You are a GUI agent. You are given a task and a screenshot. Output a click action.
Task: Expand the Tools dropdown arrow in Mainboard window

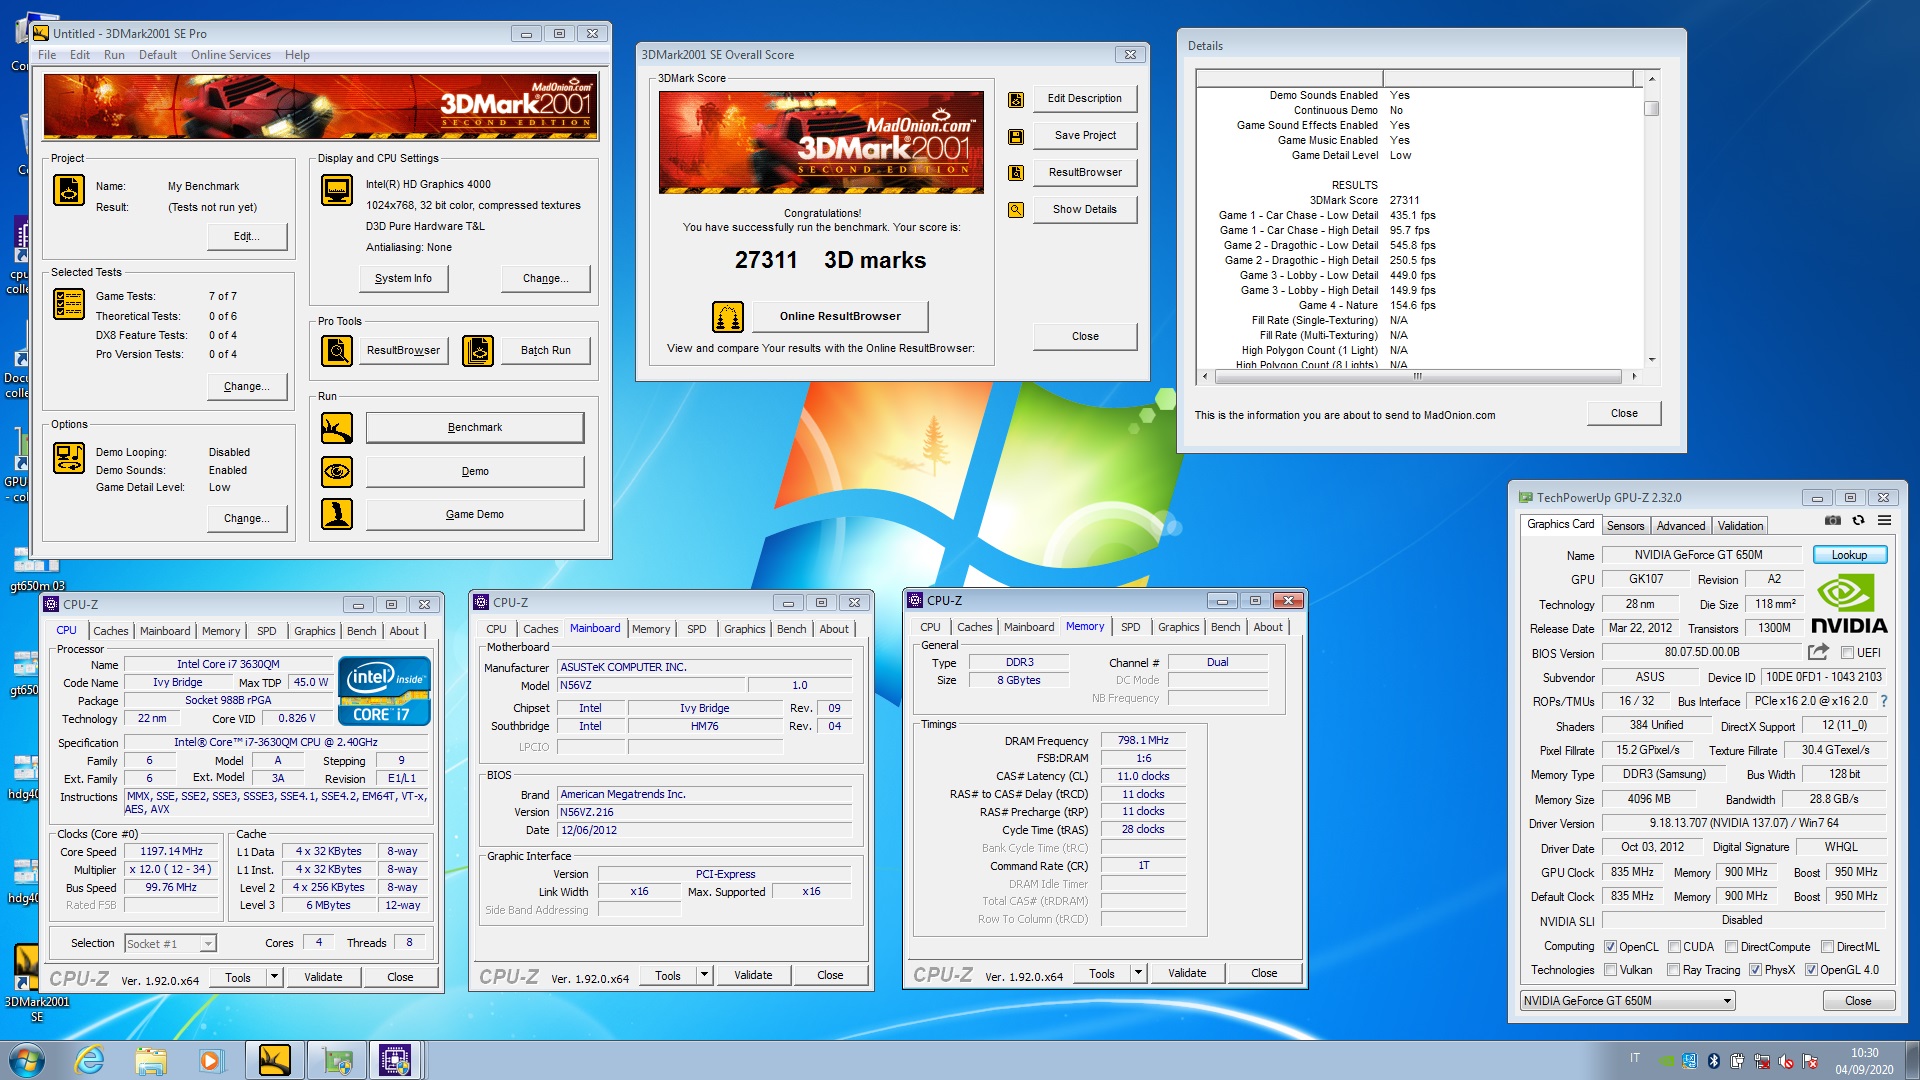point(704,976)
